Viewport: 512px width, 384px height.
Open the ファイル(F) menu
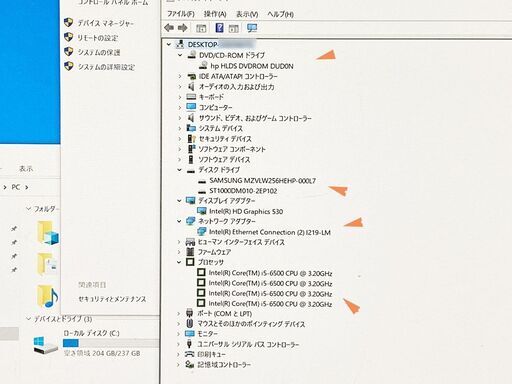coord(181,14)
